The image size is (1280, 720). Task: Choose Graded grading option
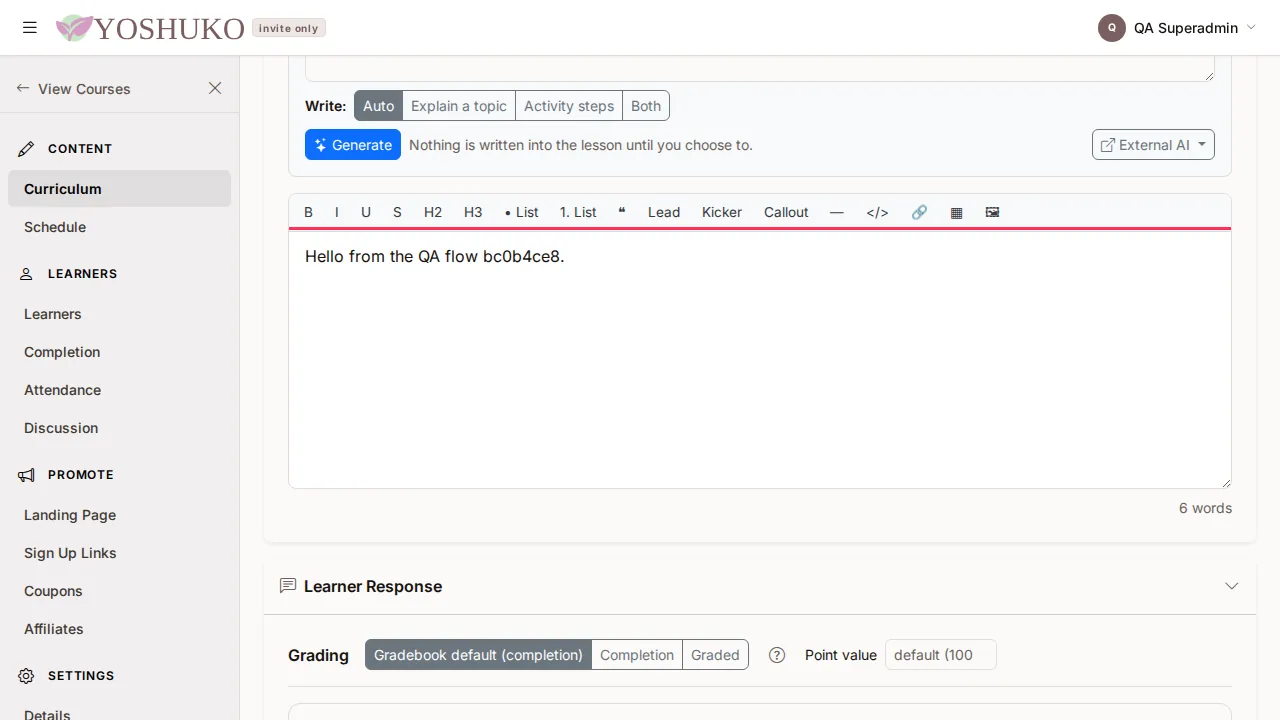click(715, 655)
